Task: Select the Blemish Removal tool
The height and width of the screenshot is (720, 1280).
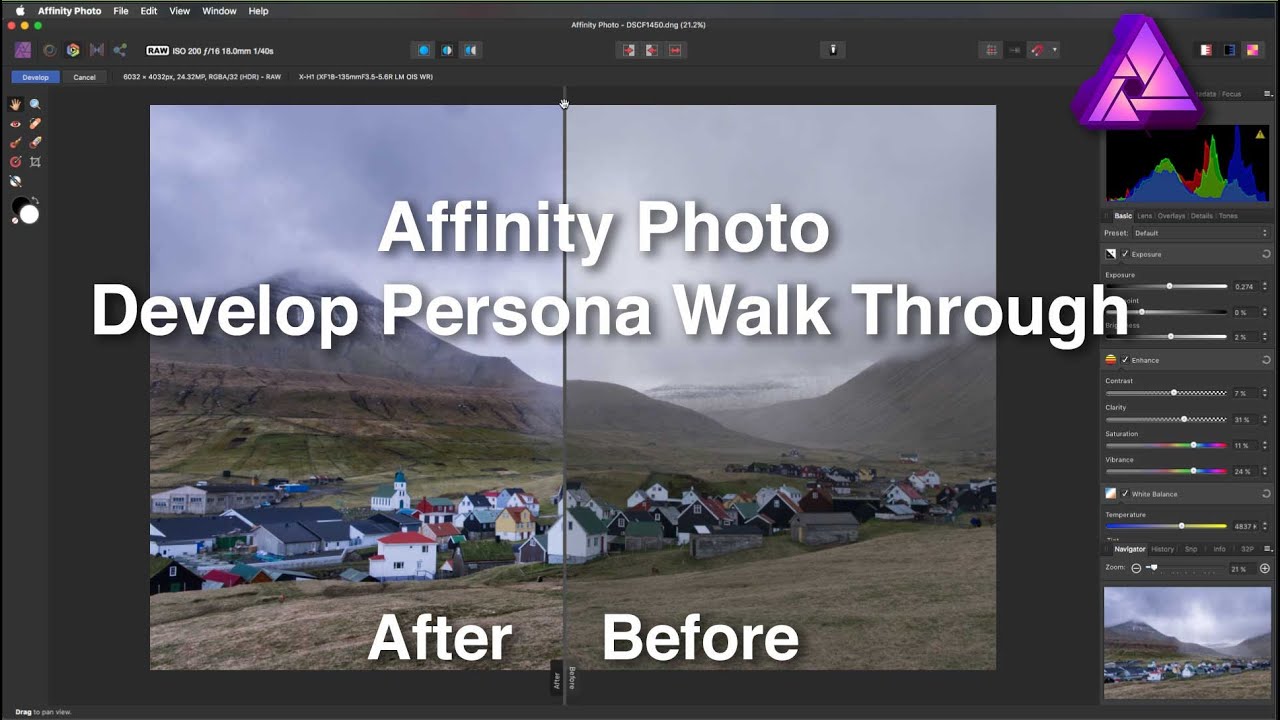Action: click(x=35, y=124)
